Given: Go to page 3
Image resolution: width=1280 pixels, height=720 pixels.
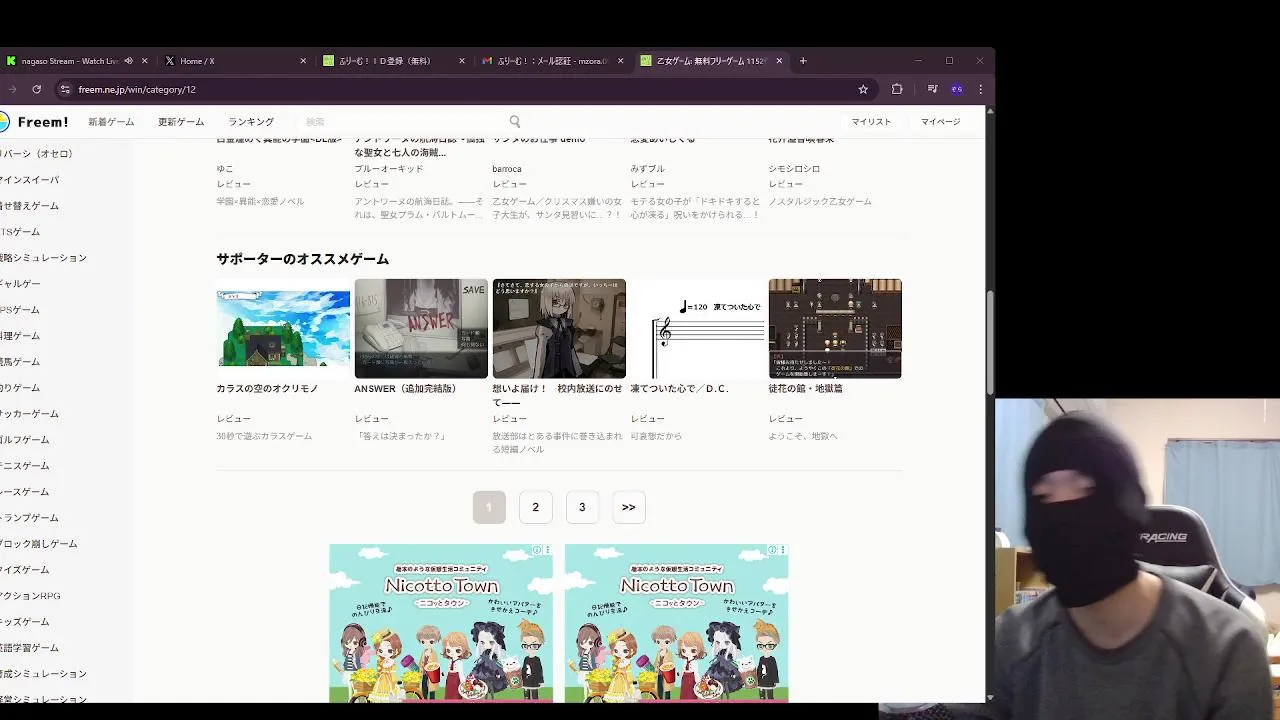Looking at the screenshot, I should (x=582, y=507).
